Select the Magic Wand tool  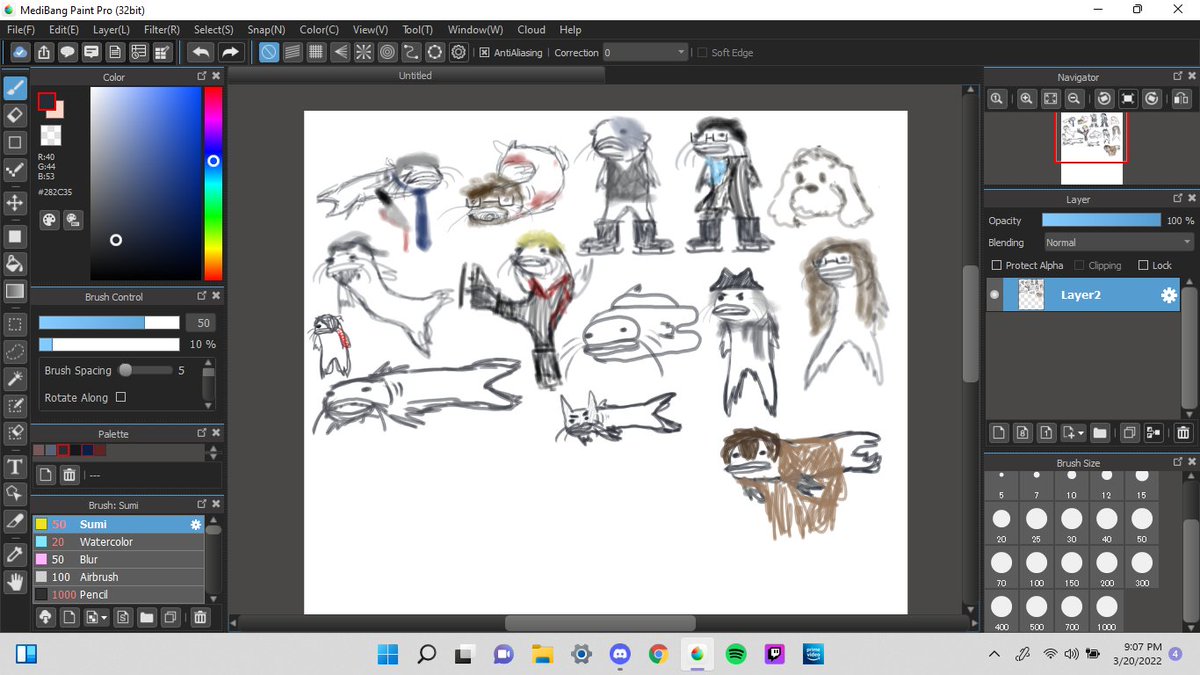15,378
